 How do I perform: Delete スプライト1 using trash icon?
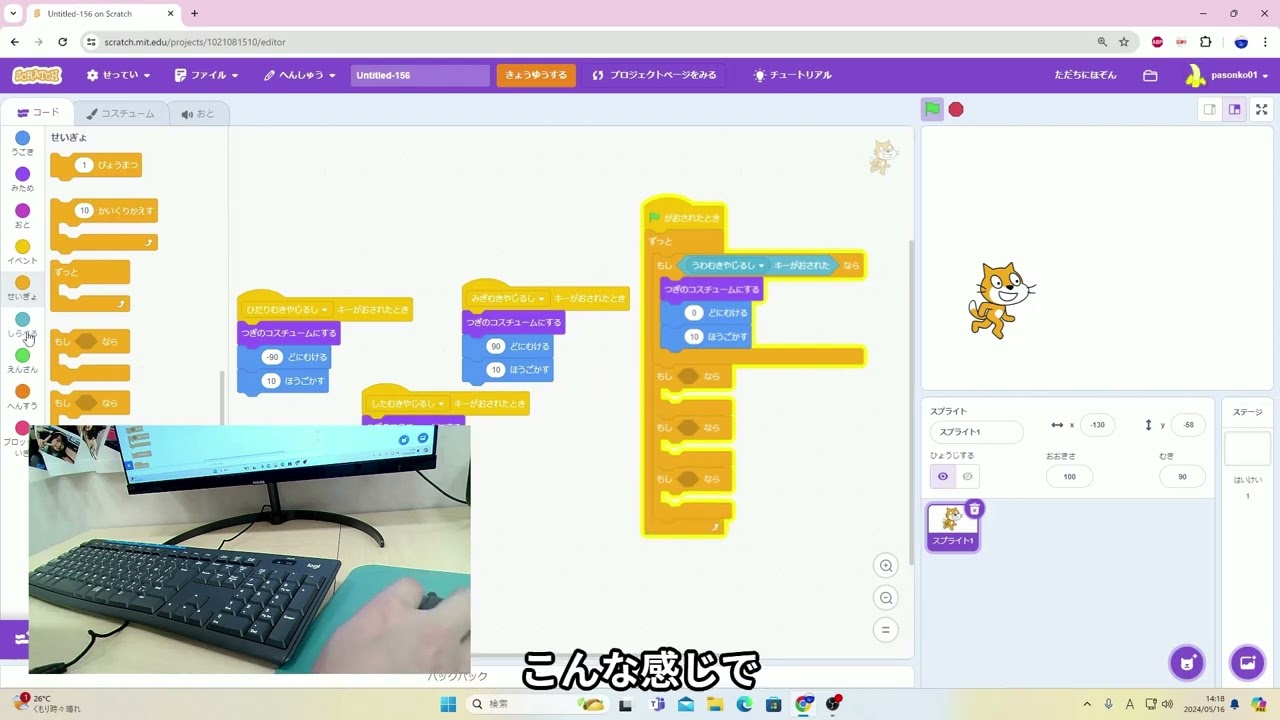coord(974,509)
